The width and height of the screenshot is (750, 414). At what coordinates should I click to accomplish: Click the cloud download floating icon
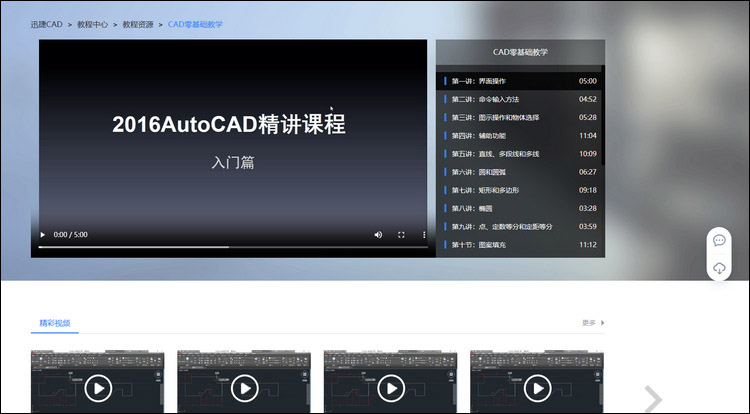pyautogui.click(x=719, y=268)
